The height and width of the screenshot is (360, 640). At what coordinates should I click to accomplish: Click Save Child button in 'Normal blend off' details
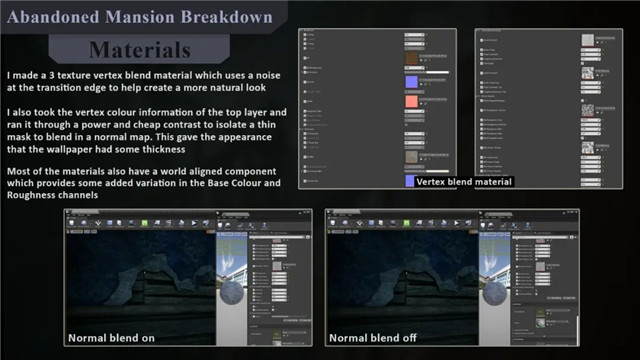569,298
